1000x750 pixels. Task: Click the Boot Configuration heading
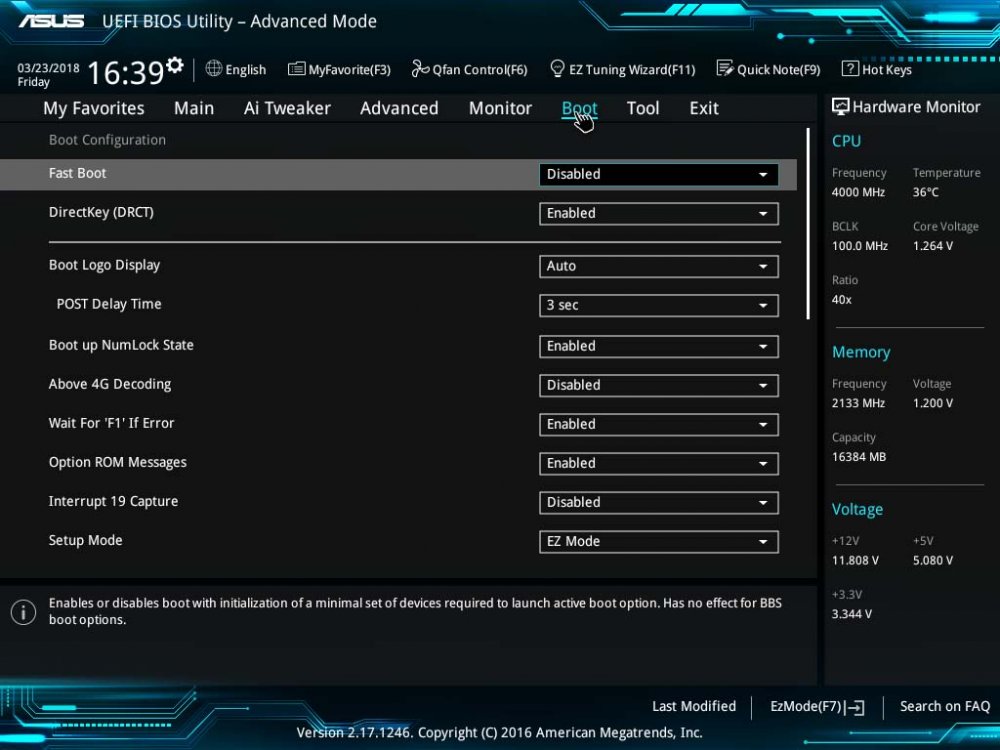tap(107, 140)
